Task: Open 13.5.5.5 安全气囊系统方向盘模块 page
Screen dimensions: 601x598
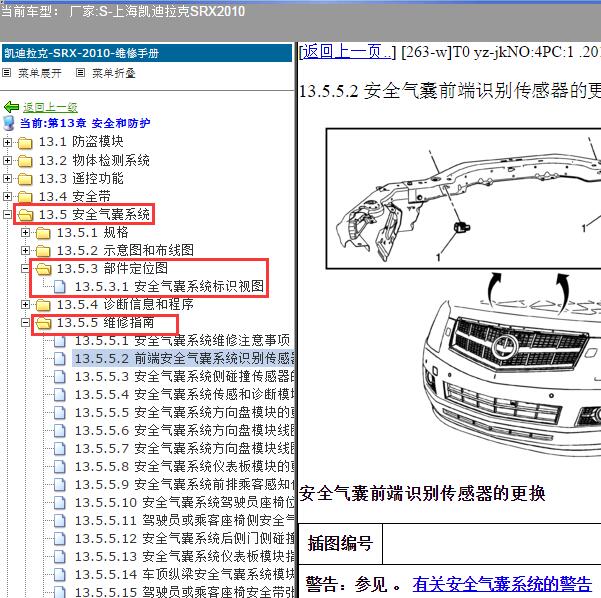Action: coord(184,412)
